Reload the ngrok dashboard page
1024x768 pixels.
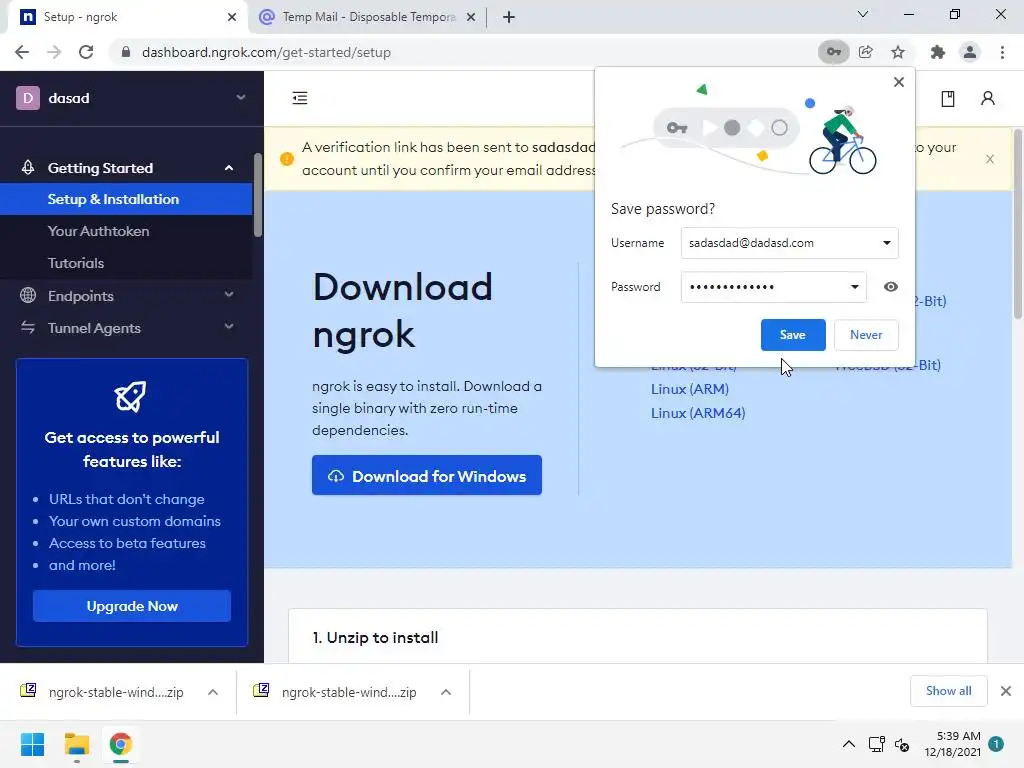[x=86, y=52]
